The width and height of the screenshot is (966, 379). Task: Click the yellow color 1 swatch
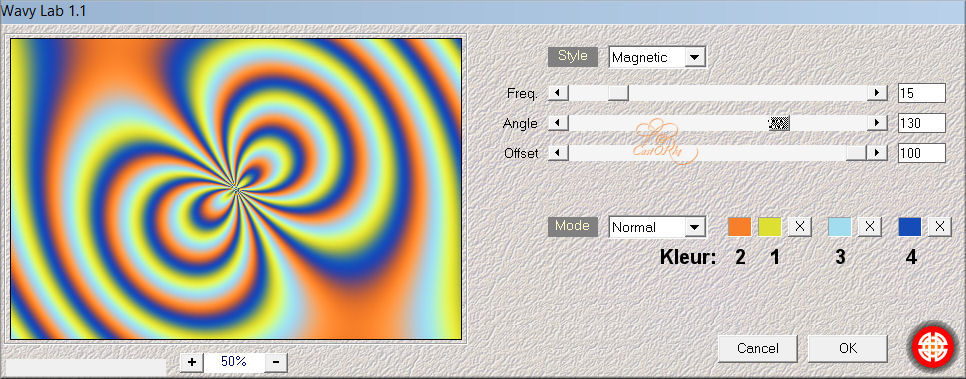click(769, 227)
